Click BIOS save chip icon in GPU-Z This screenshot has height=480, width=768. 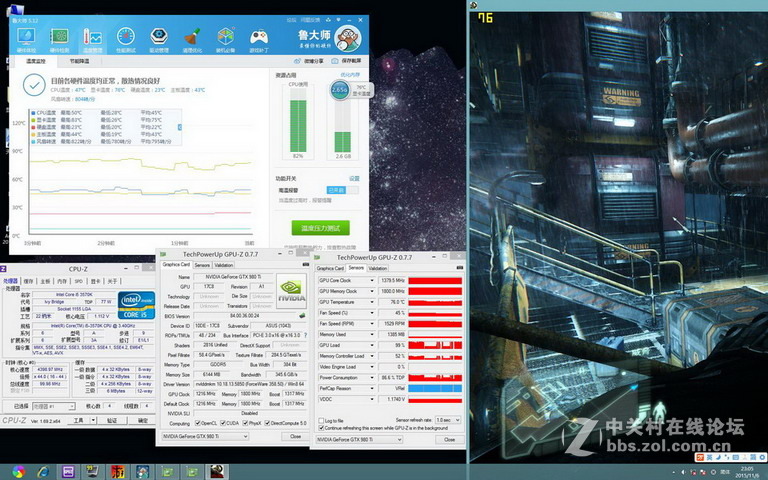(302, 316)
